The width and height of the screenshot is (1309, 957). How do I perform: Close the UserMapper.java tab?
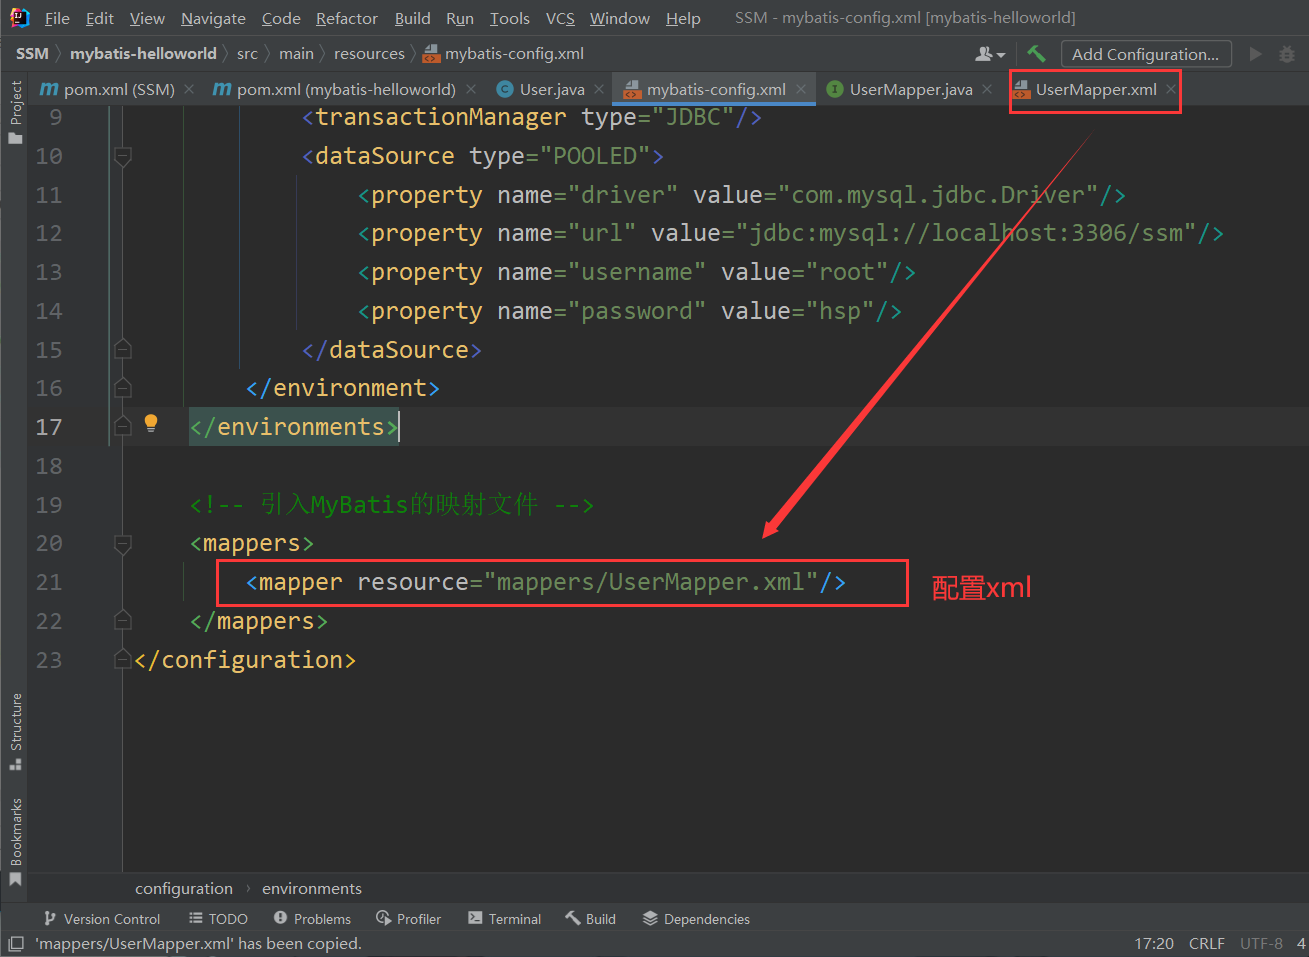tap(987, 89)
